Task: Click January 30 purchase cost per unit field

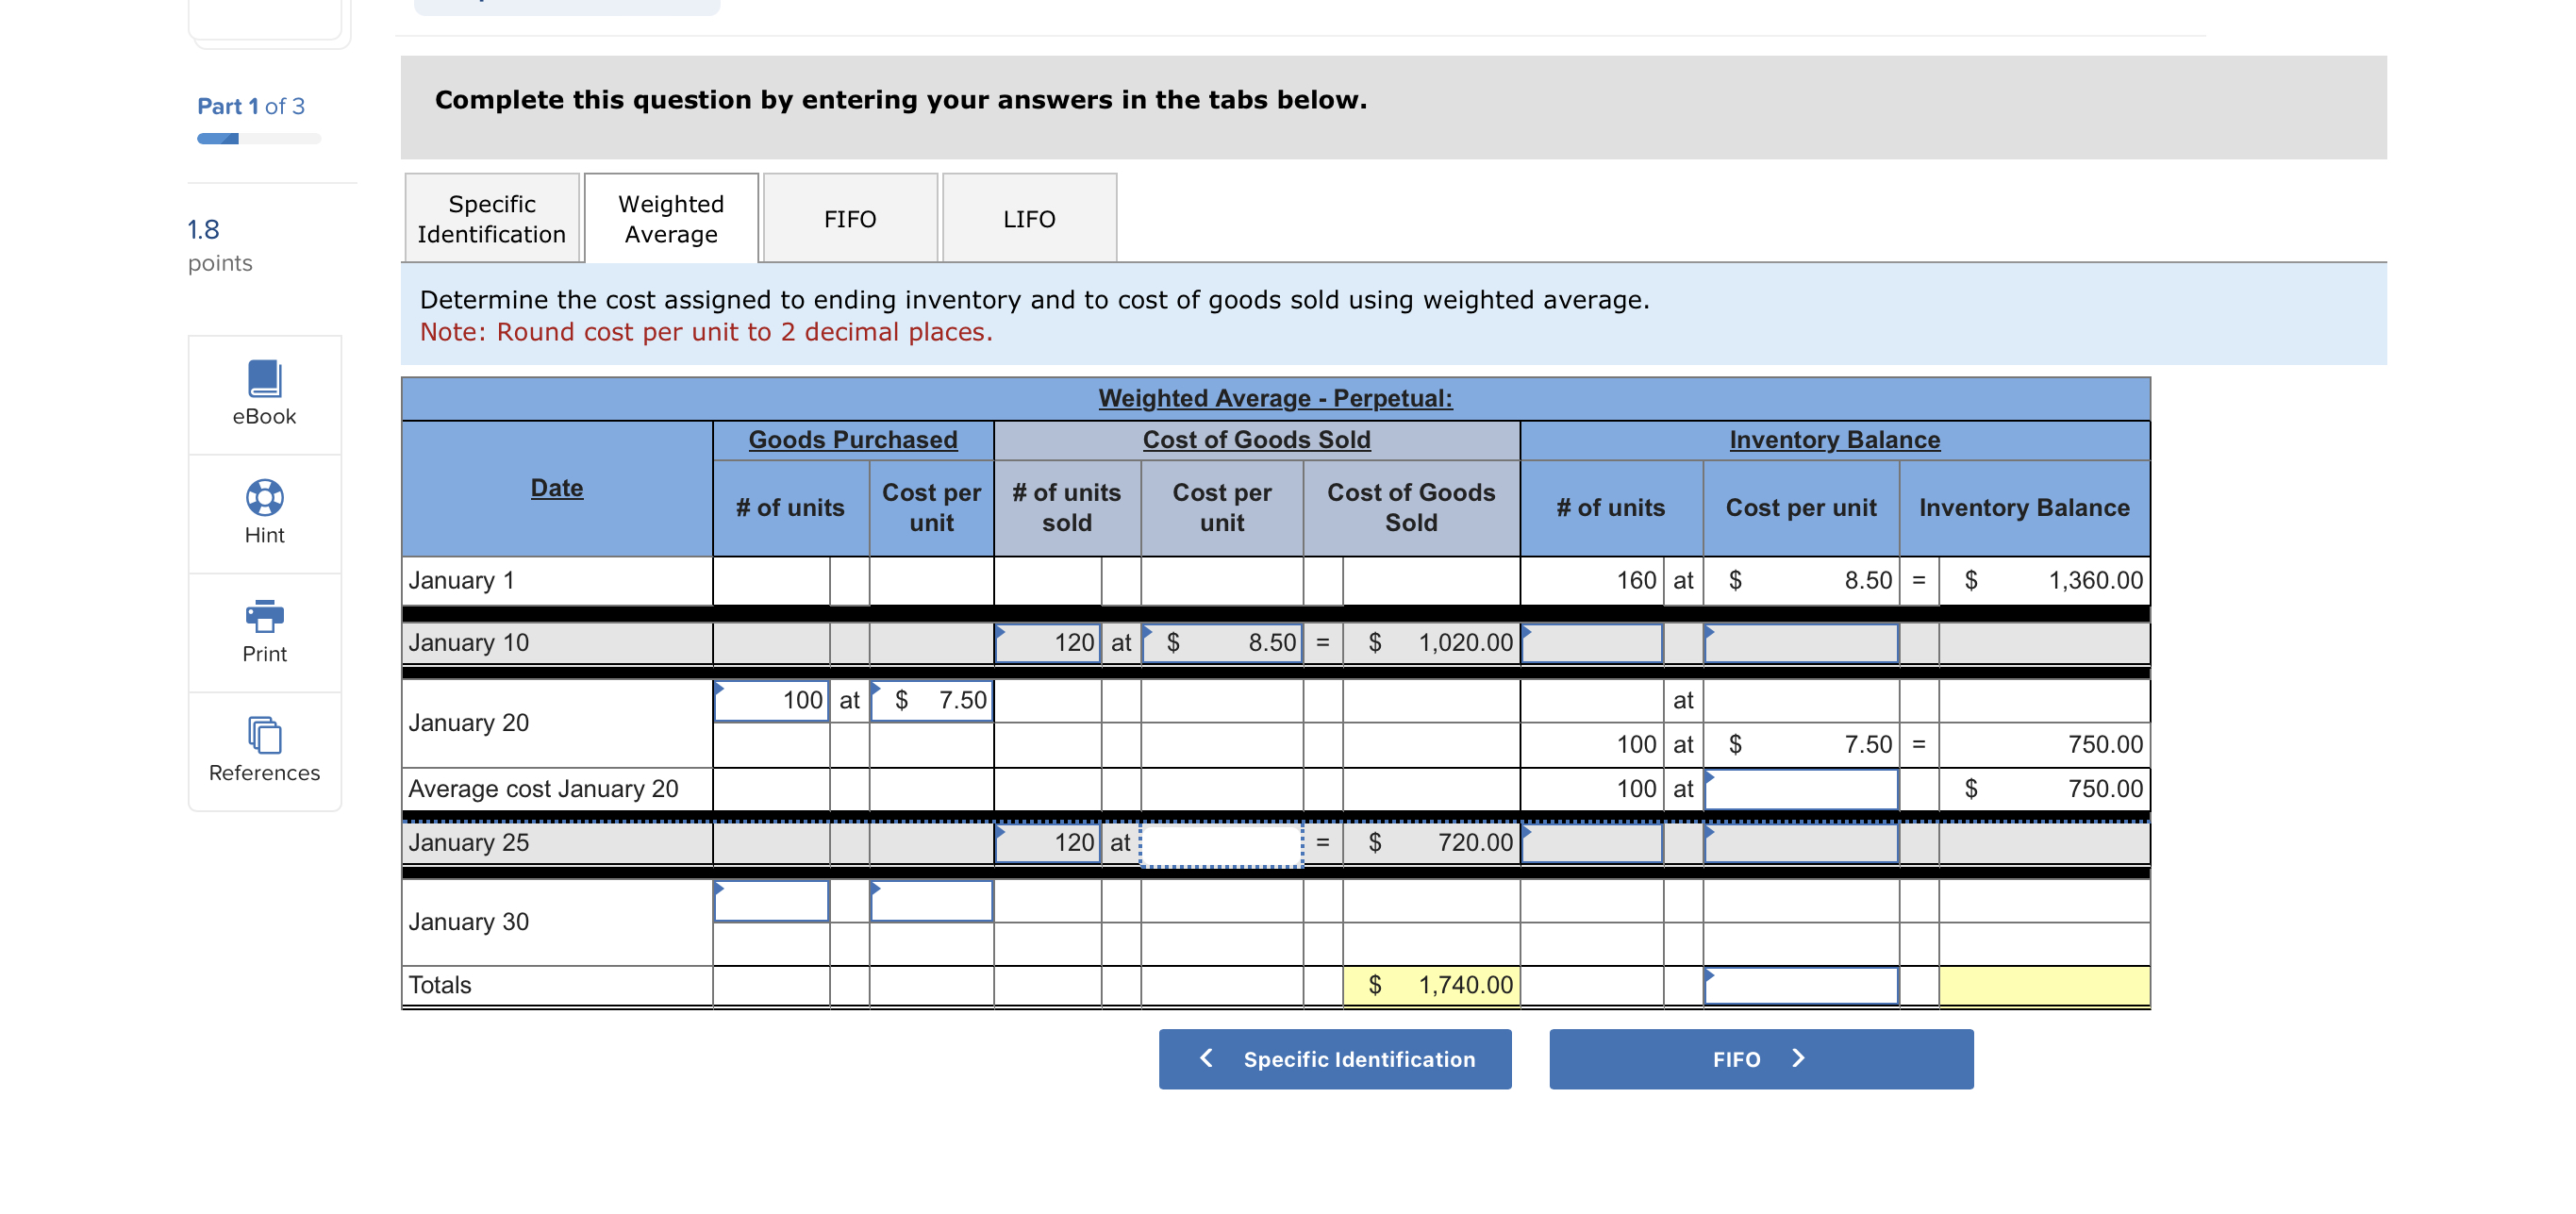Action: tap(931, 901)
